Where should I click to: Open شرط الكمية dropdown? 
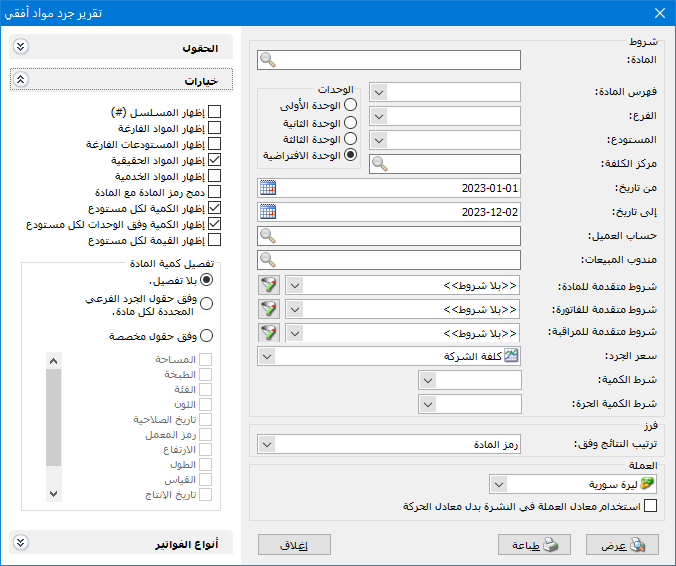[428, 381]
